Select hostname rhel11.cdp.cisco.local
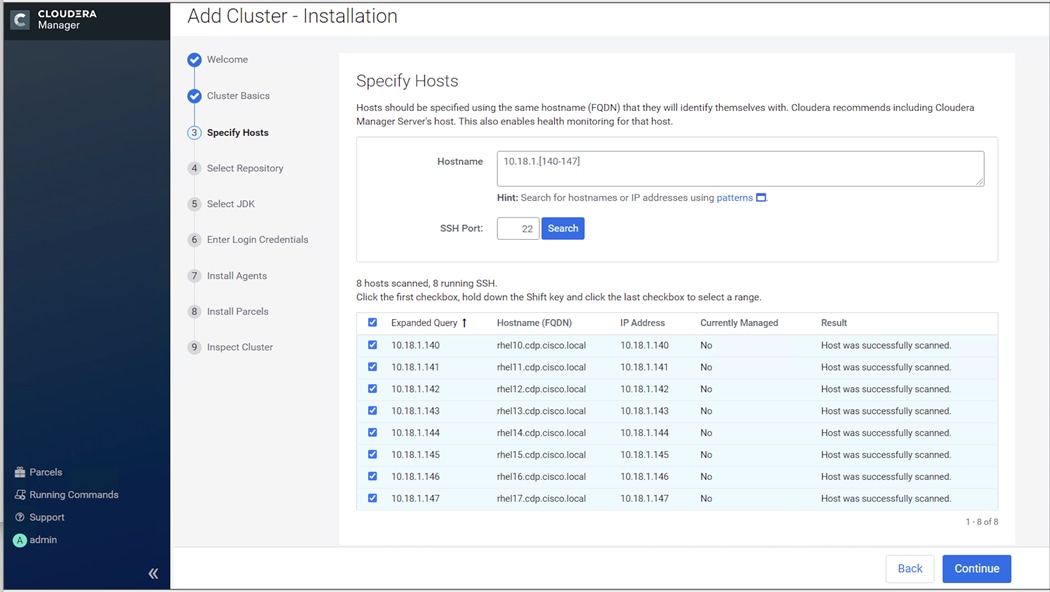 tap(541, 367)
